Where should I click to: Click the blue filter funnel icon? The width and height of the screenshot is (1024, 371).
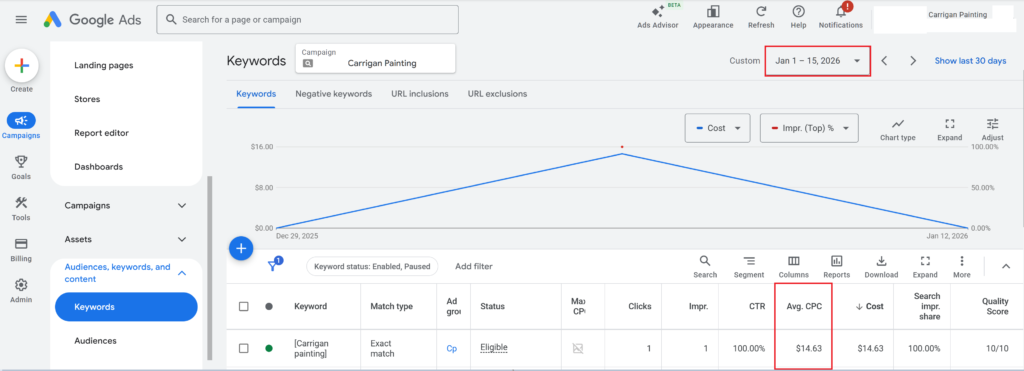point(273,266)
